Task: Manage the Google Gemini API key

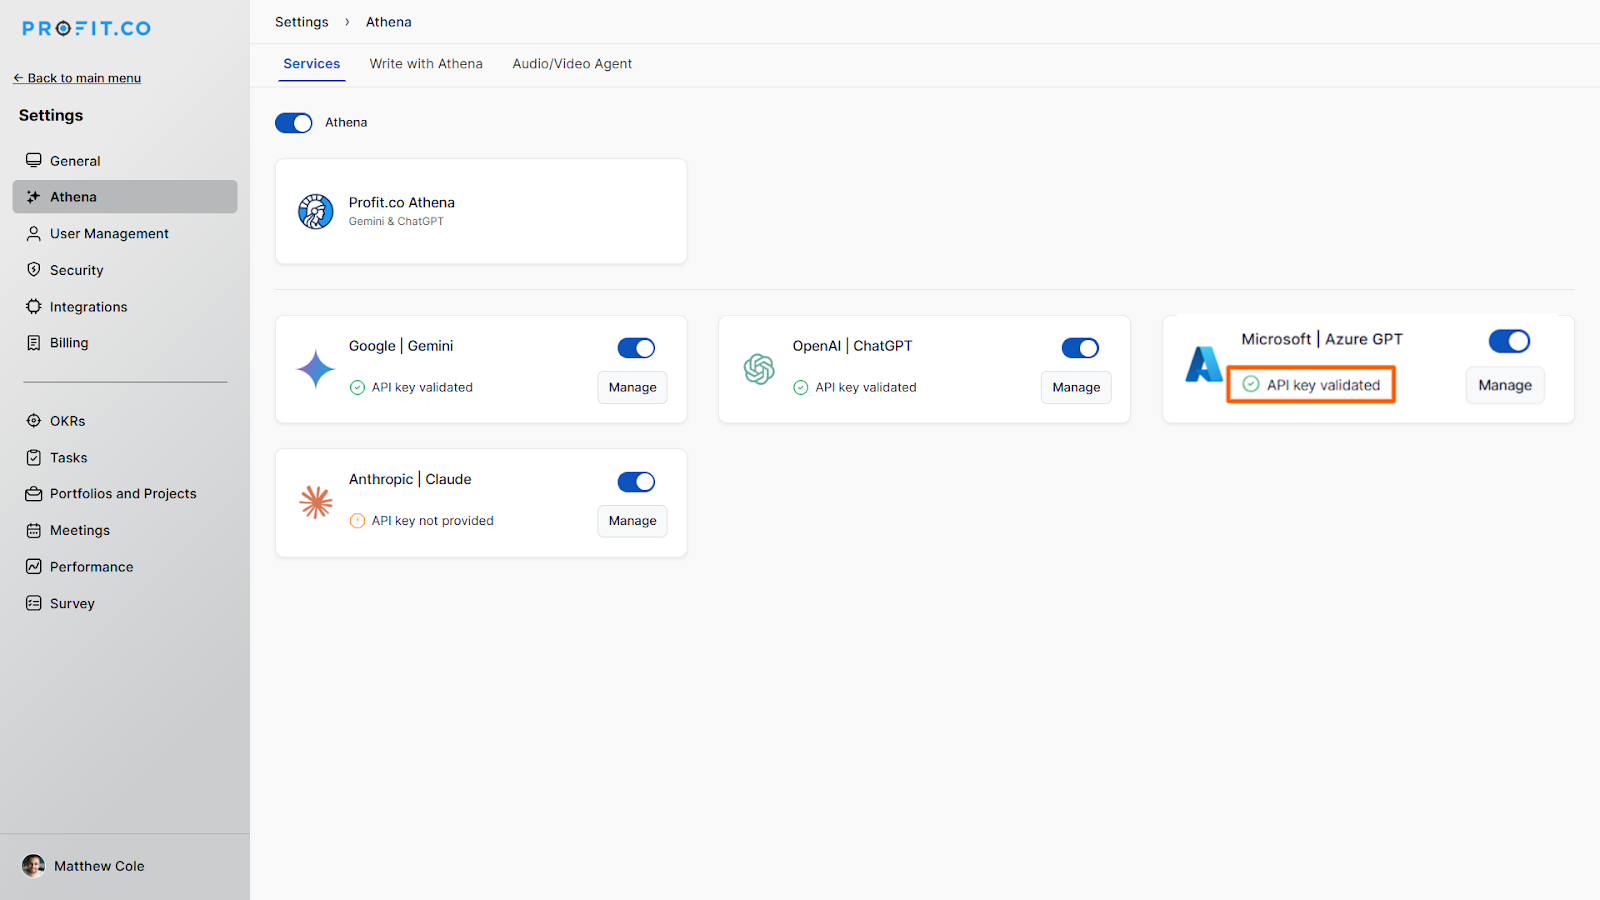Action: point(633,387)
